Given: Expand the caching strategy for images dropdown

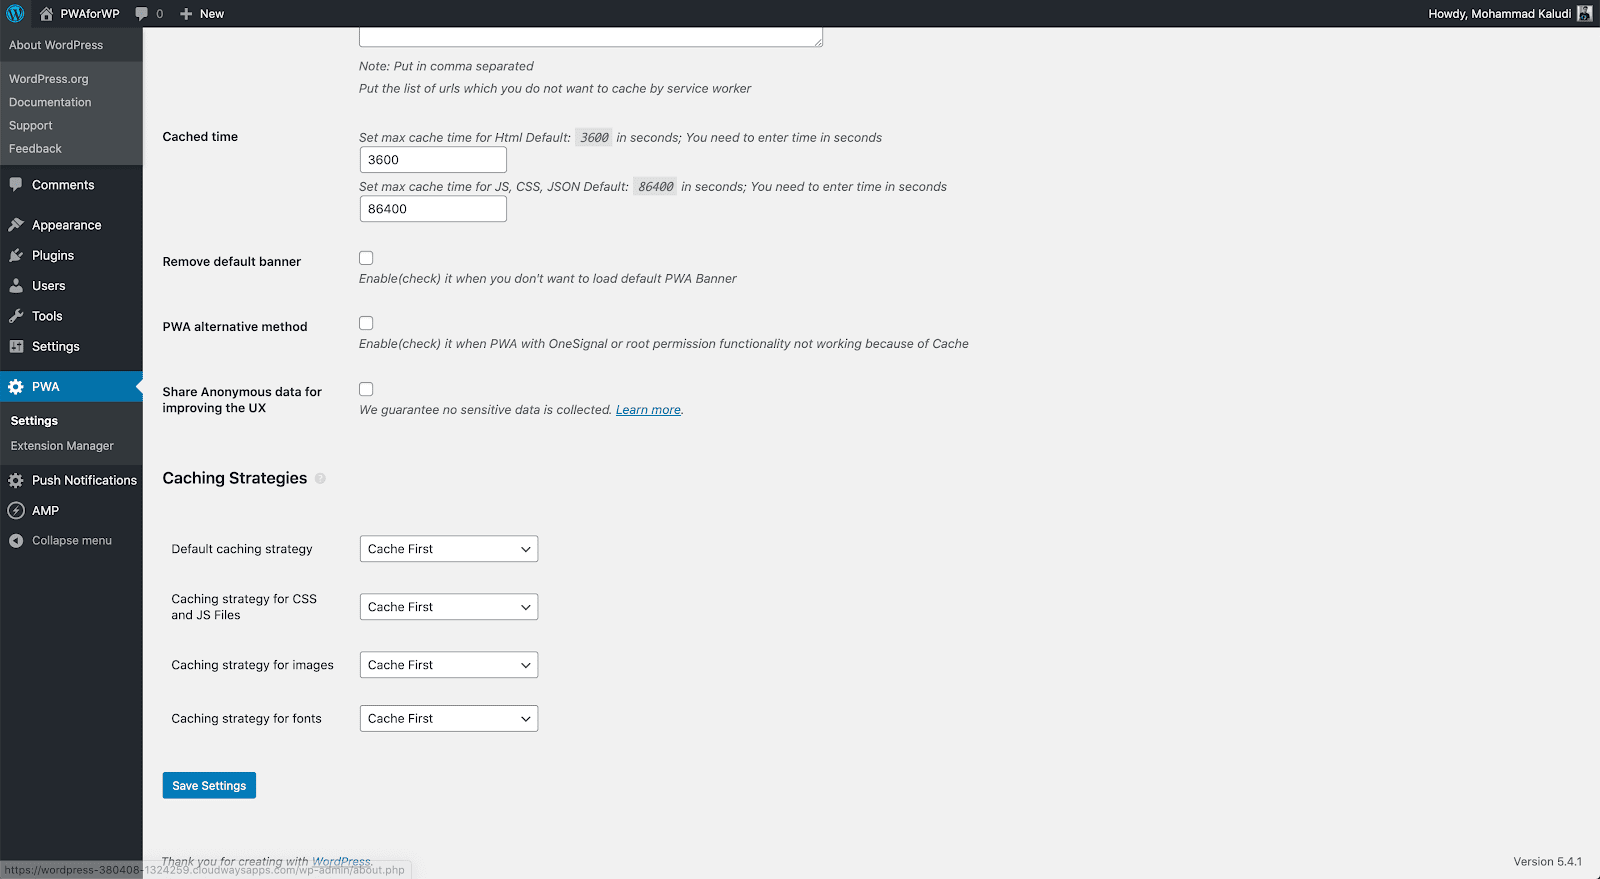Looking at the screenshot, I should point(449,665).
